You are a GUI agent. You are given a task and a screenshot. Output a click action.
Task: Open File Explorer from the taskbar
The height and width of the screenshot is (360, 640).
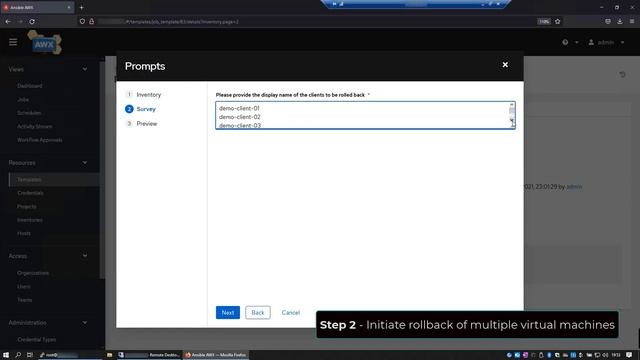point(109,355)
